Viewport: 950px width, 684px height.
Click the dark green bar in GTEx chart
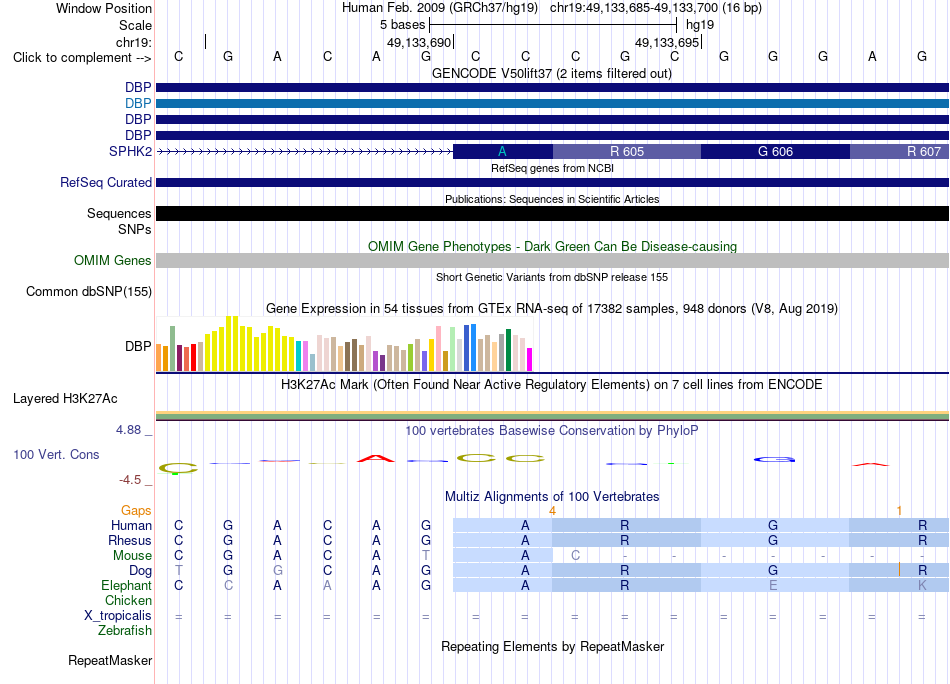(508, 350)
